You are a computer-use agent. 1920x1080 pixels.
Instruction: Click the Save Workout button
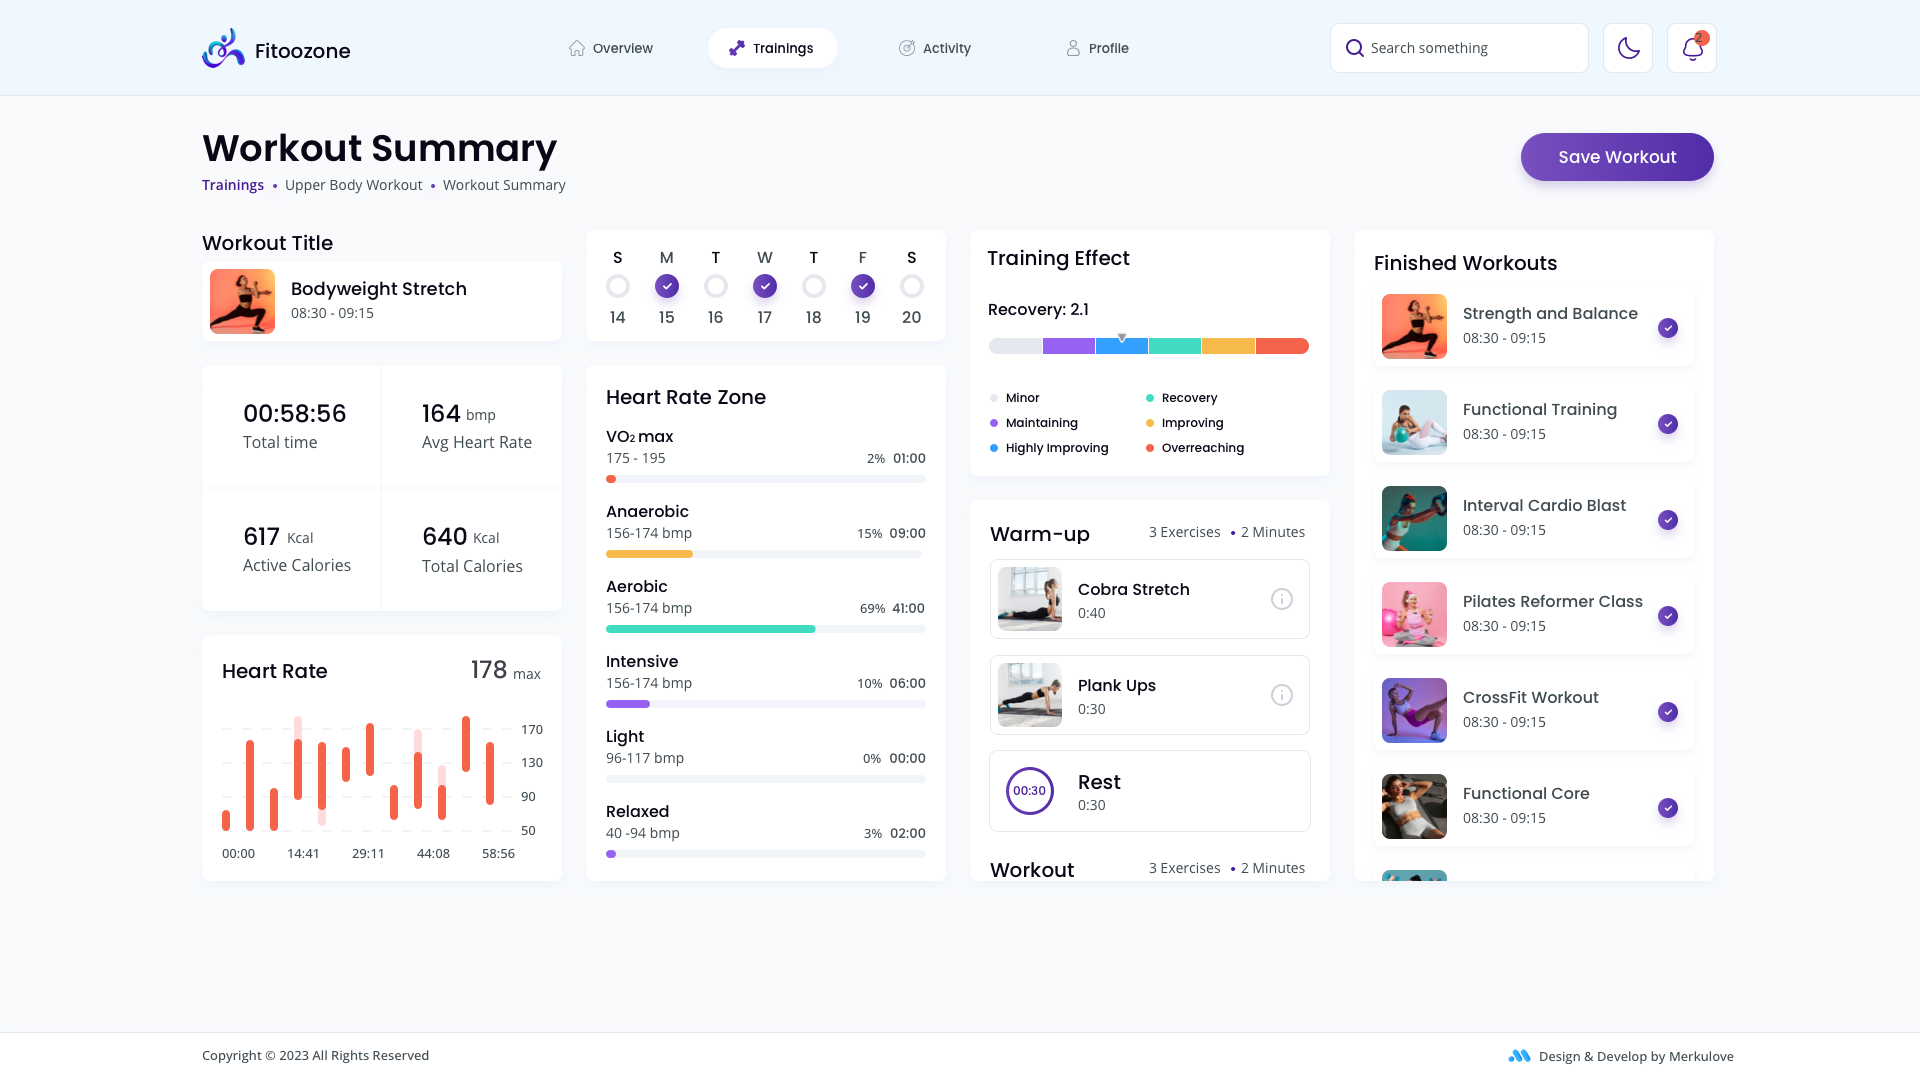1616,156
